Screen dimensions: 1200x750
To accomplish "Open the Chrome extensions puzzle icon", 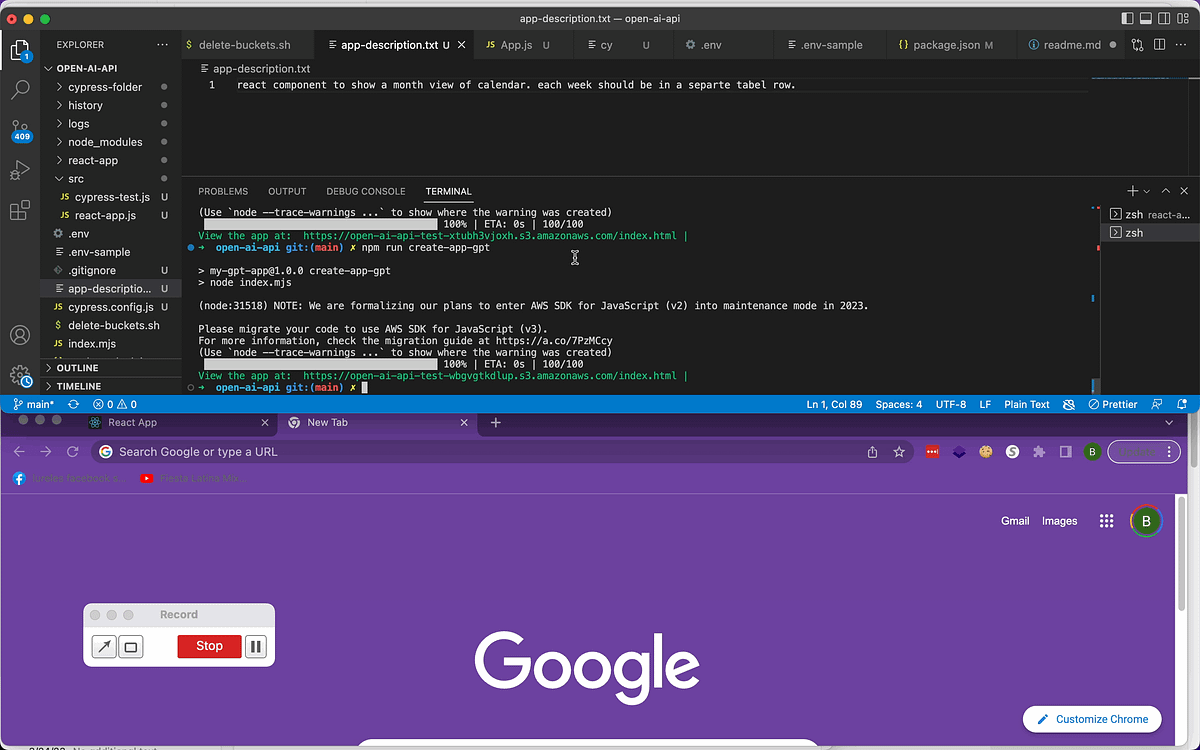I will tap(1038, 452).
